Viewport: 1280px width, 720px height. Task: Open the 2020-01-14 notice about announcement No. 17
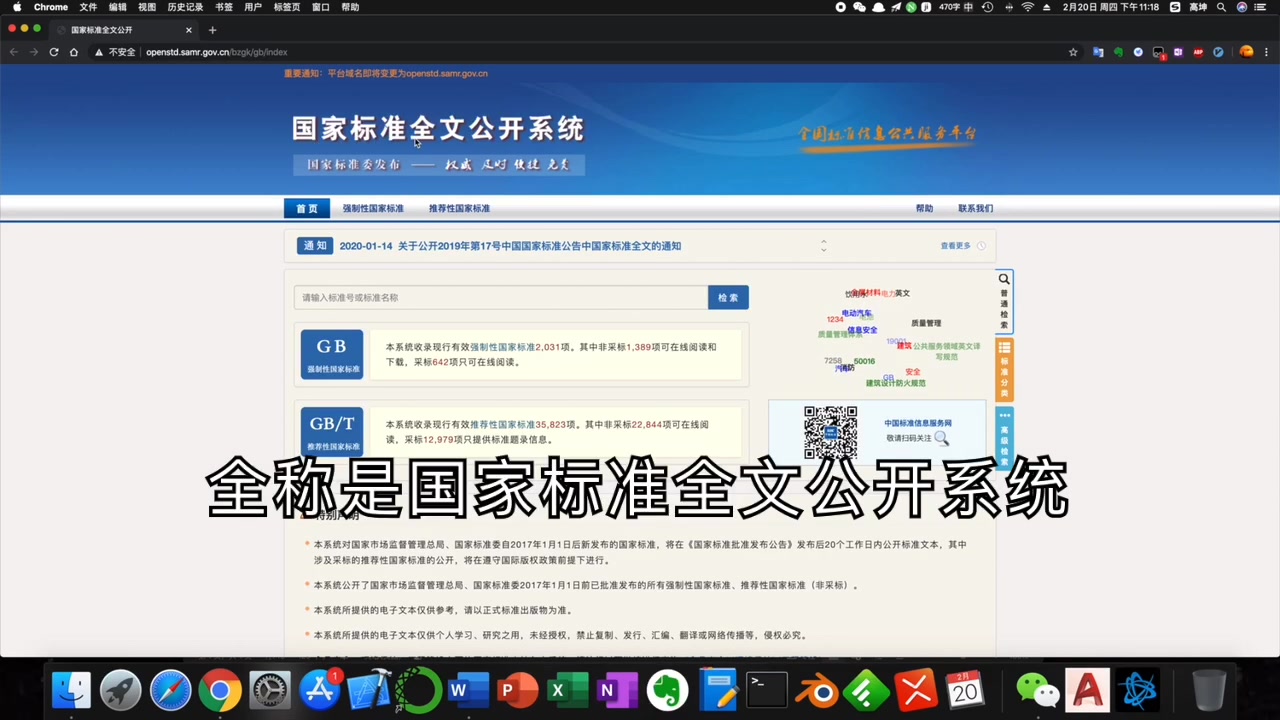(x=510, y=246)
